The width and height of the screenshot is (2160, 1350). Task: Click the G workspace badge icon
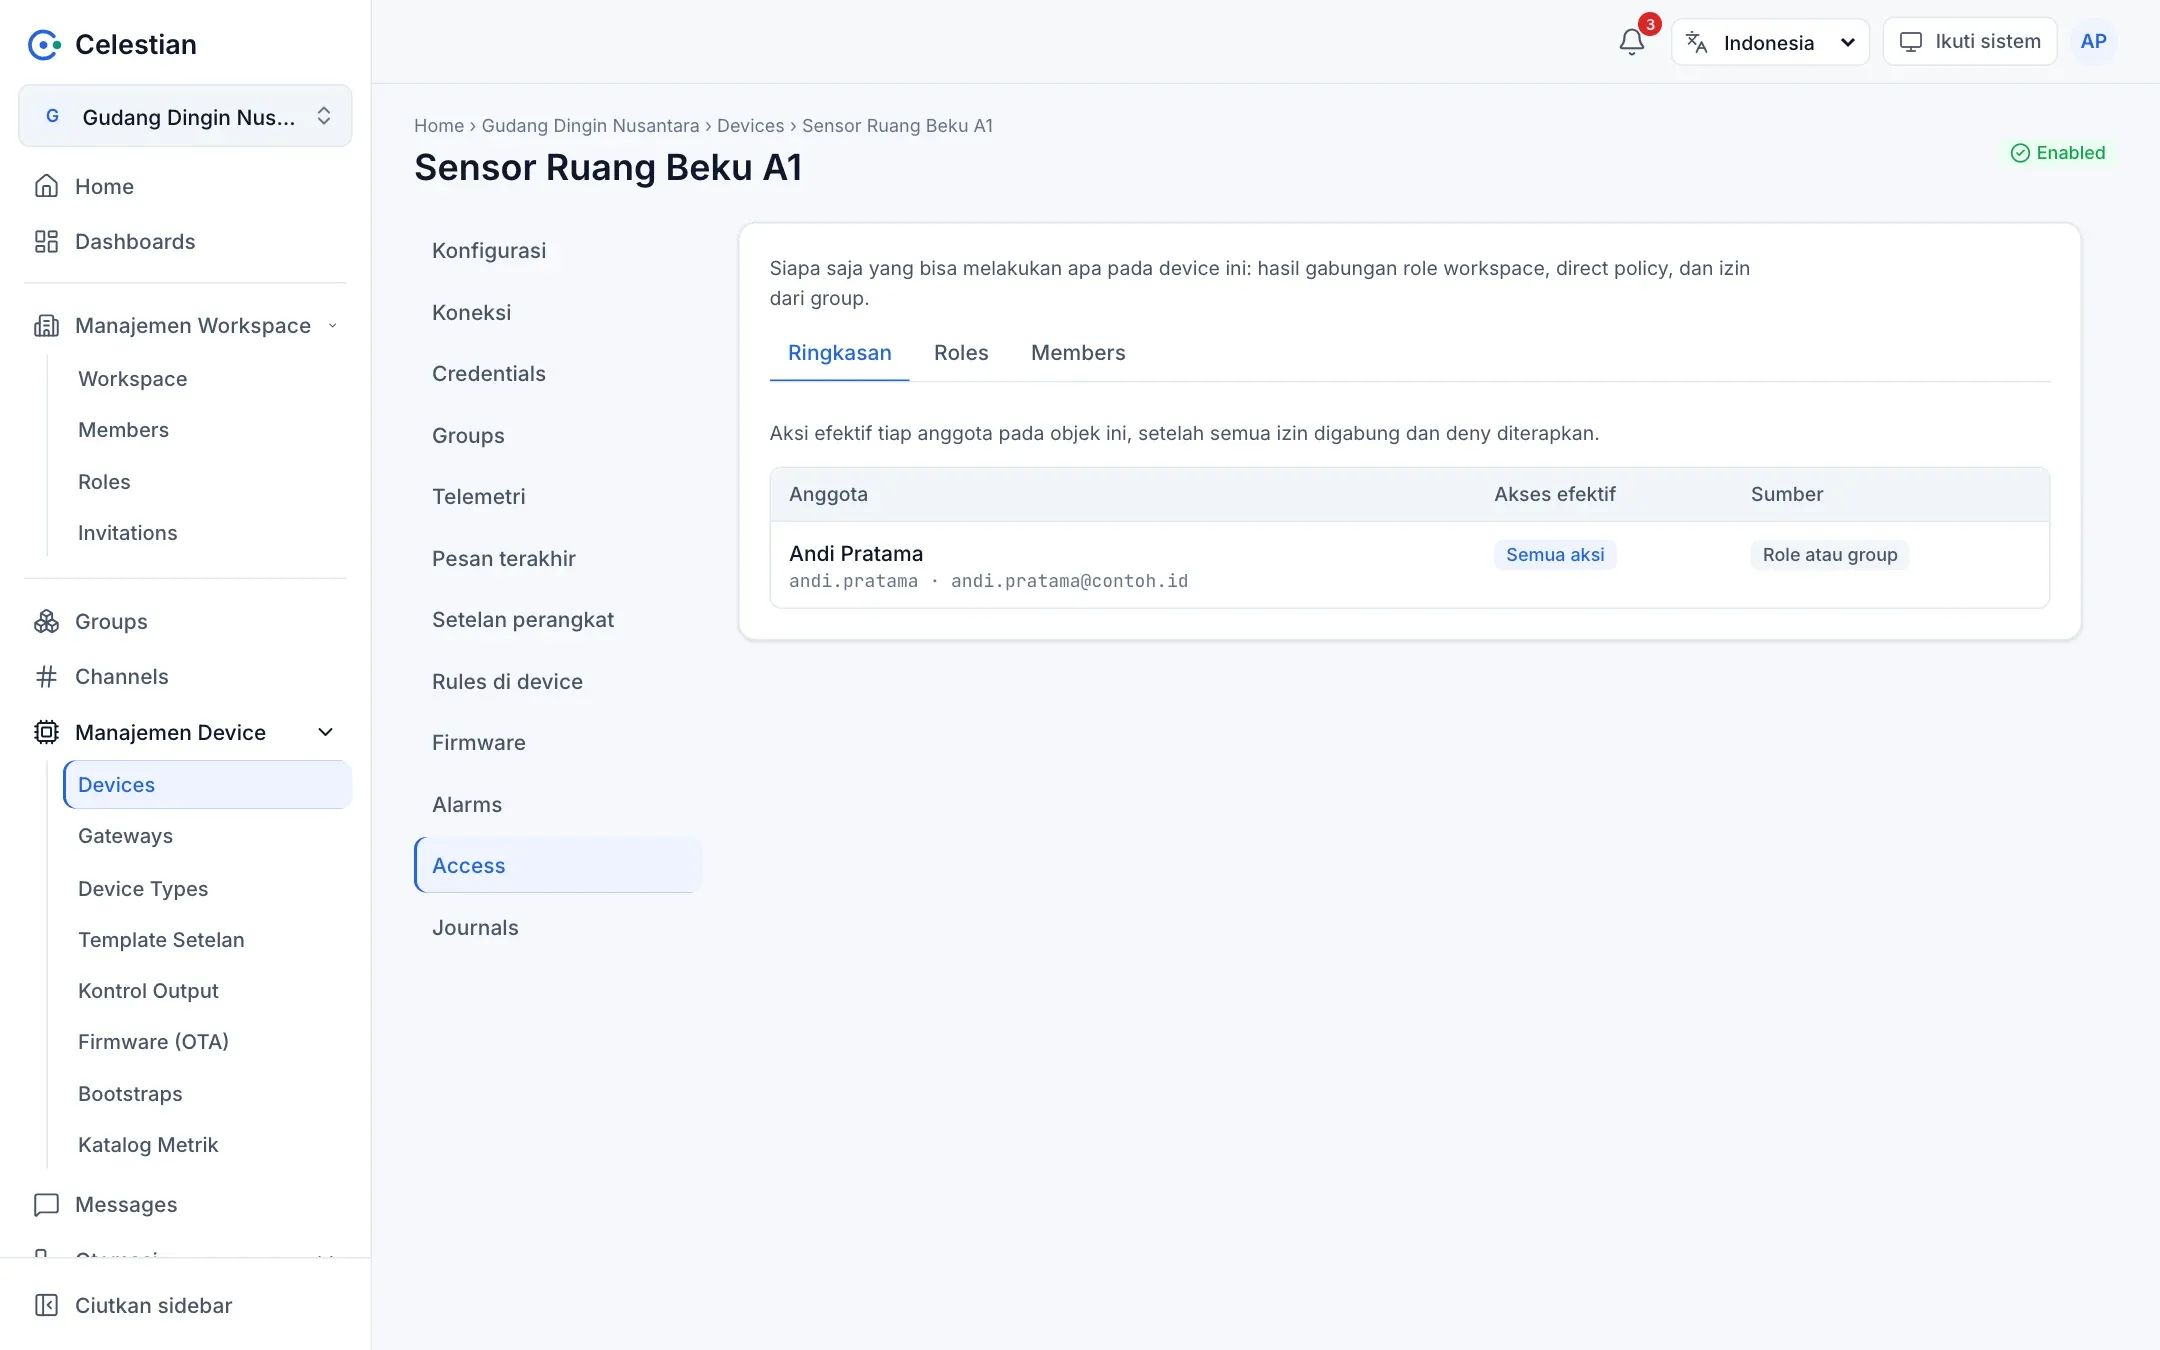[x=52, y=116]
